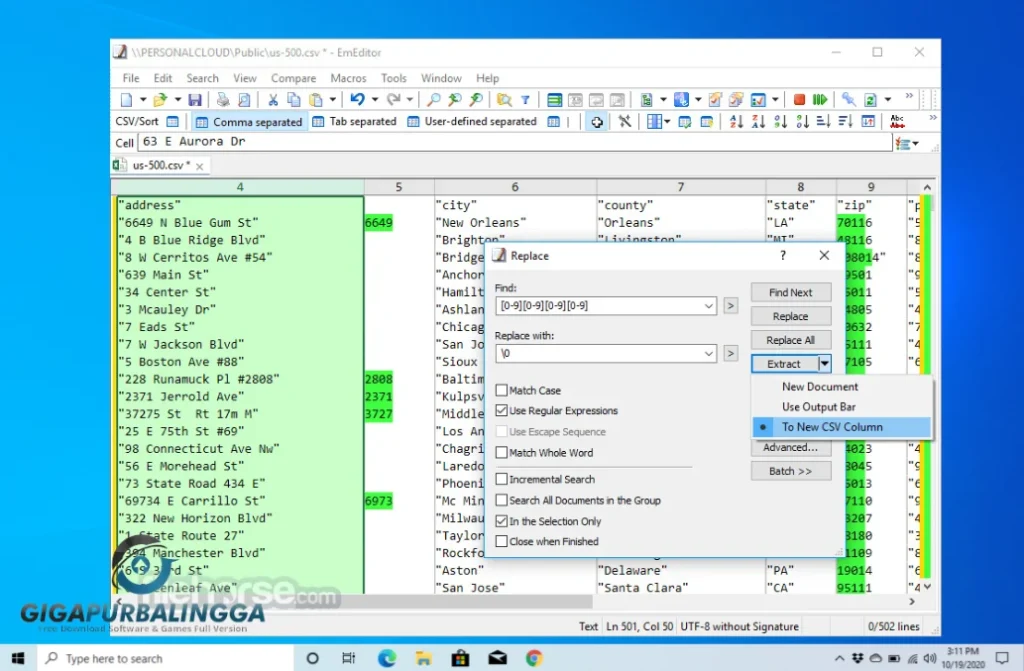Open the Extract button's dropdown arrow

(823, 363)
